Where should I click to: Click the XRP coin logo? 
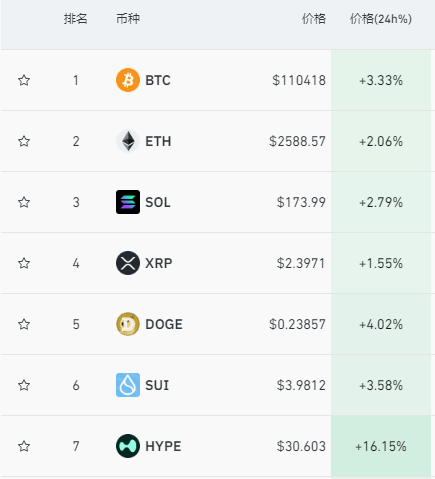click(128, 263)
